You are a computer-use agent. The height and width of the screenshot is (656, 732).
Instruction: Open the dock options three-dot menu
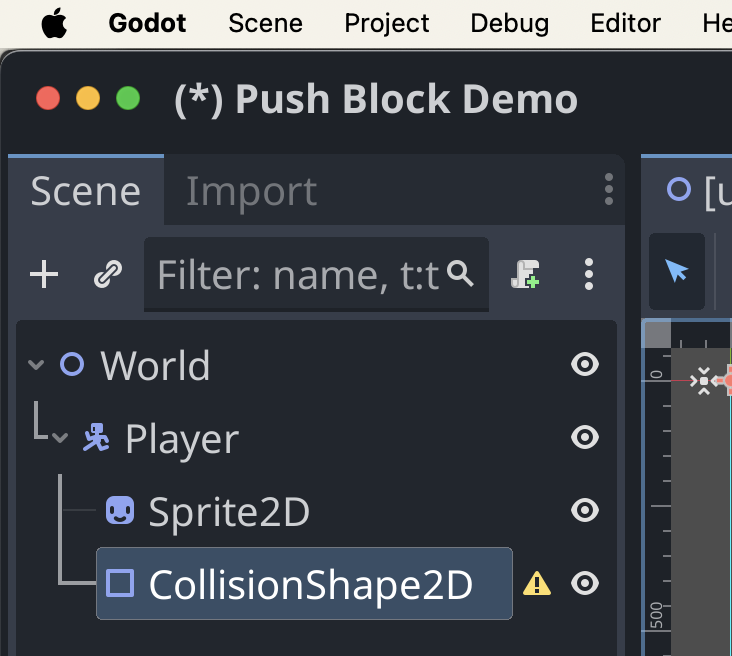(608, 189)
